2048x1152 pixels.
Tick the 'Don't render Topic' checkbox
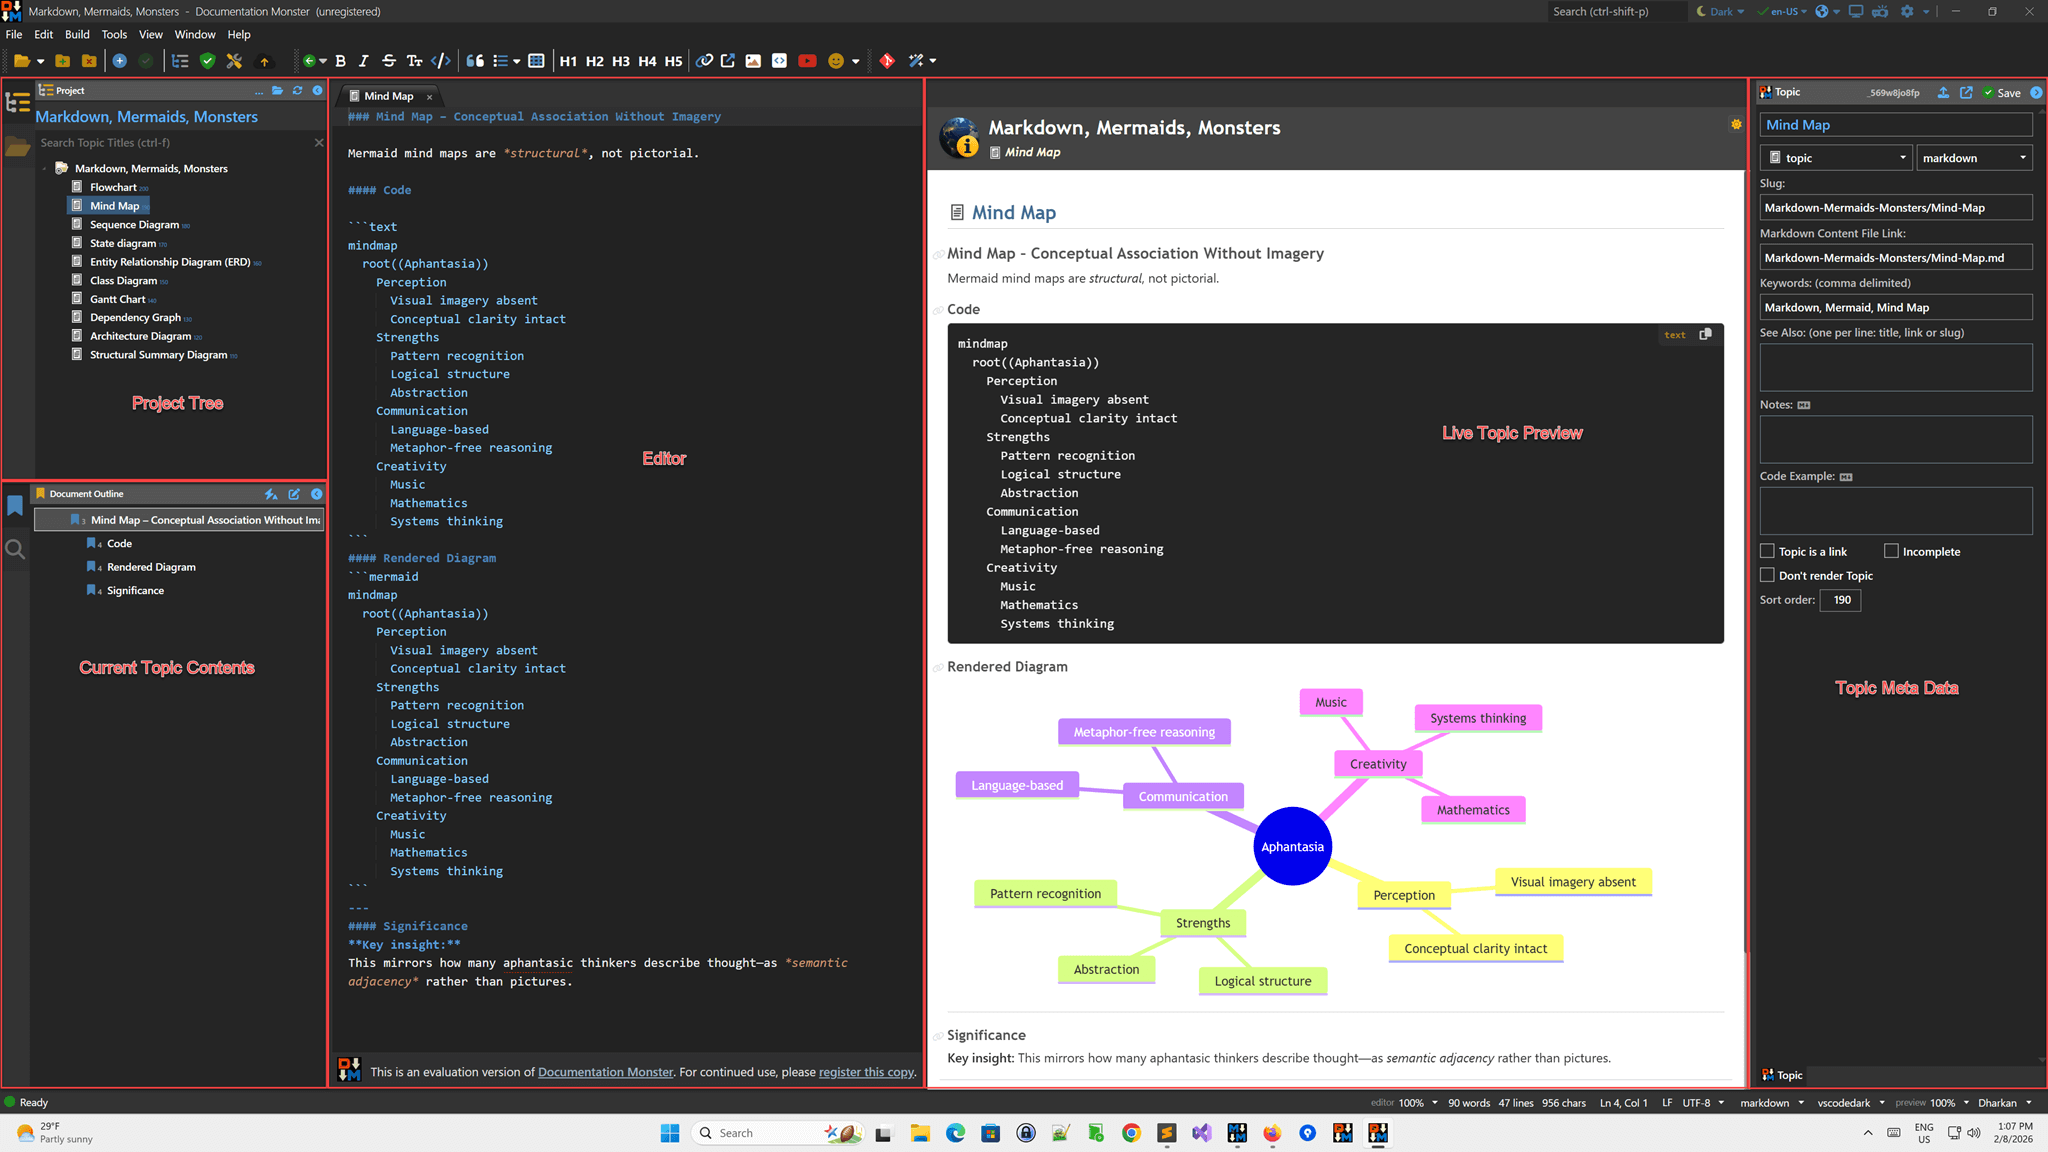click(1767, 575)
